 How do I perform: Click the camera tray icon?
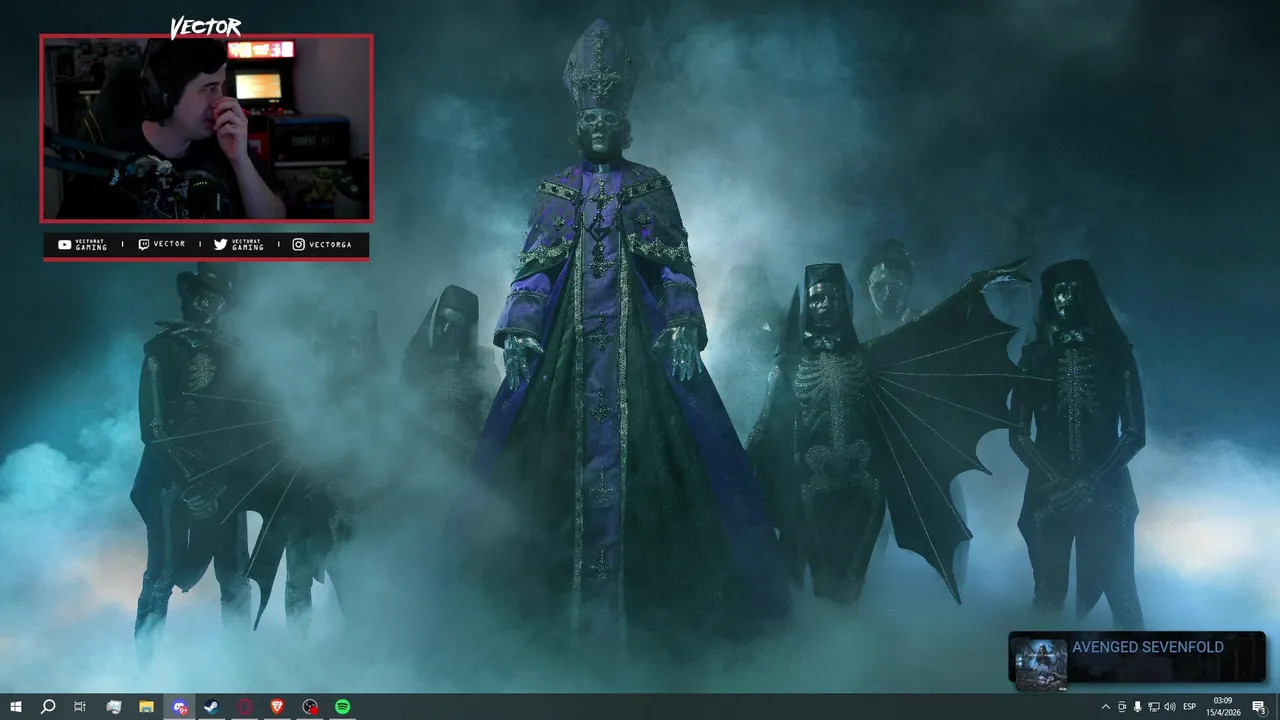coord(1121,707)
